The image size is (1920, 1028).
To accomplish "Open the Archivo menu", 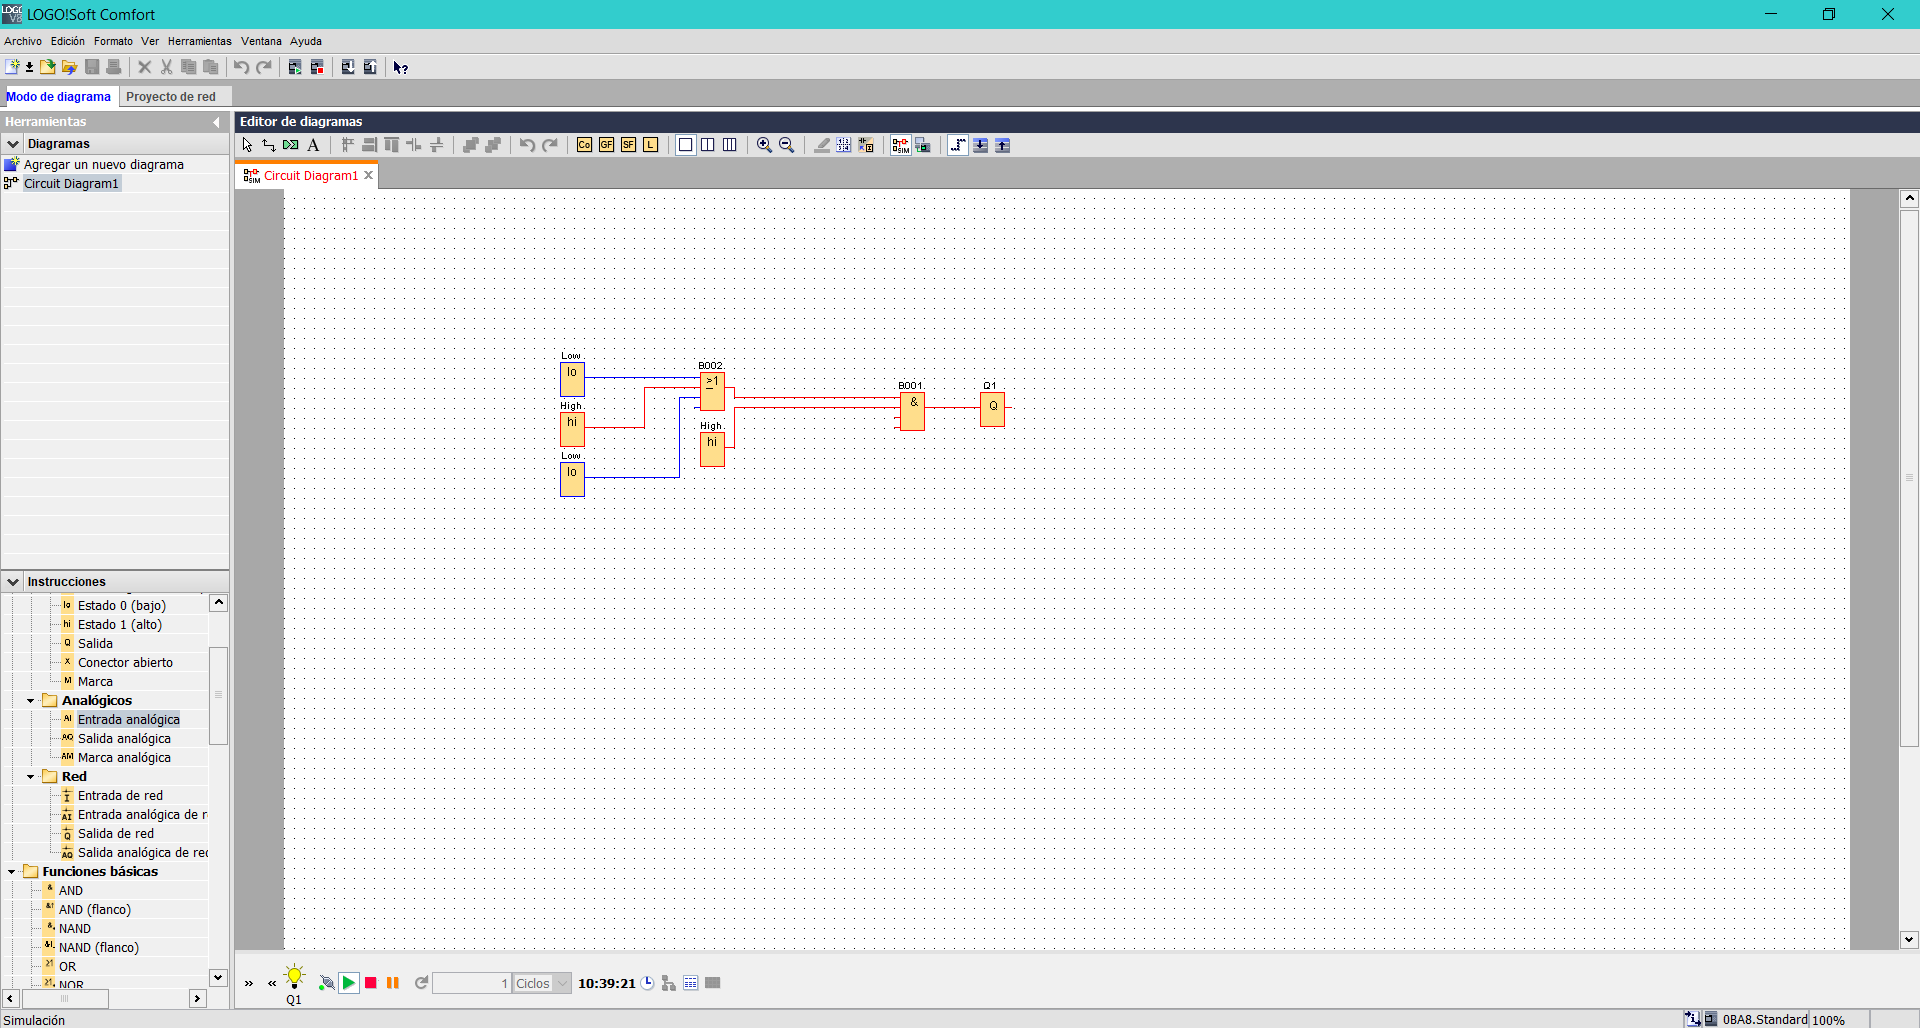I will pos(23,41).
